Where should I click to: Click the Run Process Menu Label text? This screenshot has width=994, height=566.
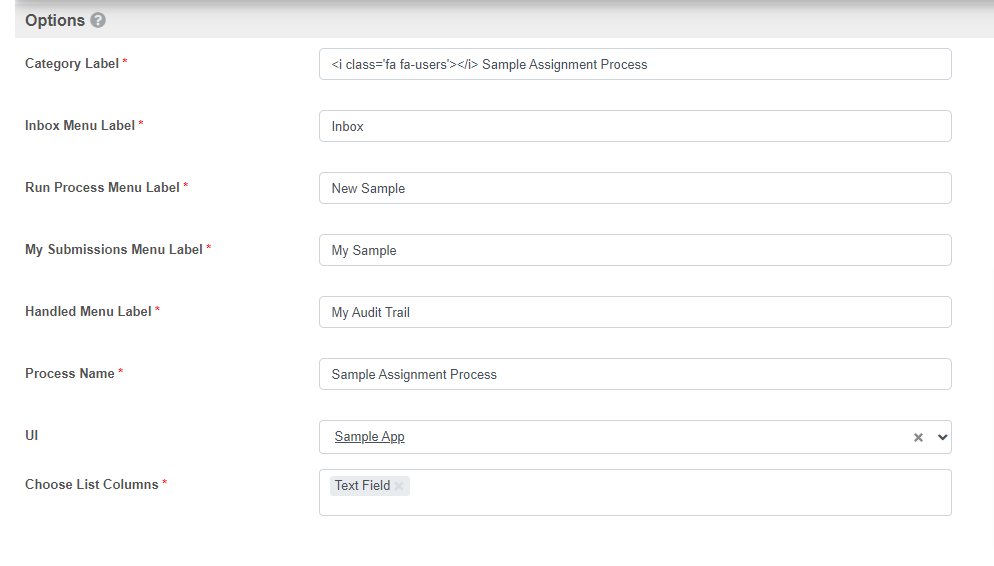[103, 188]
